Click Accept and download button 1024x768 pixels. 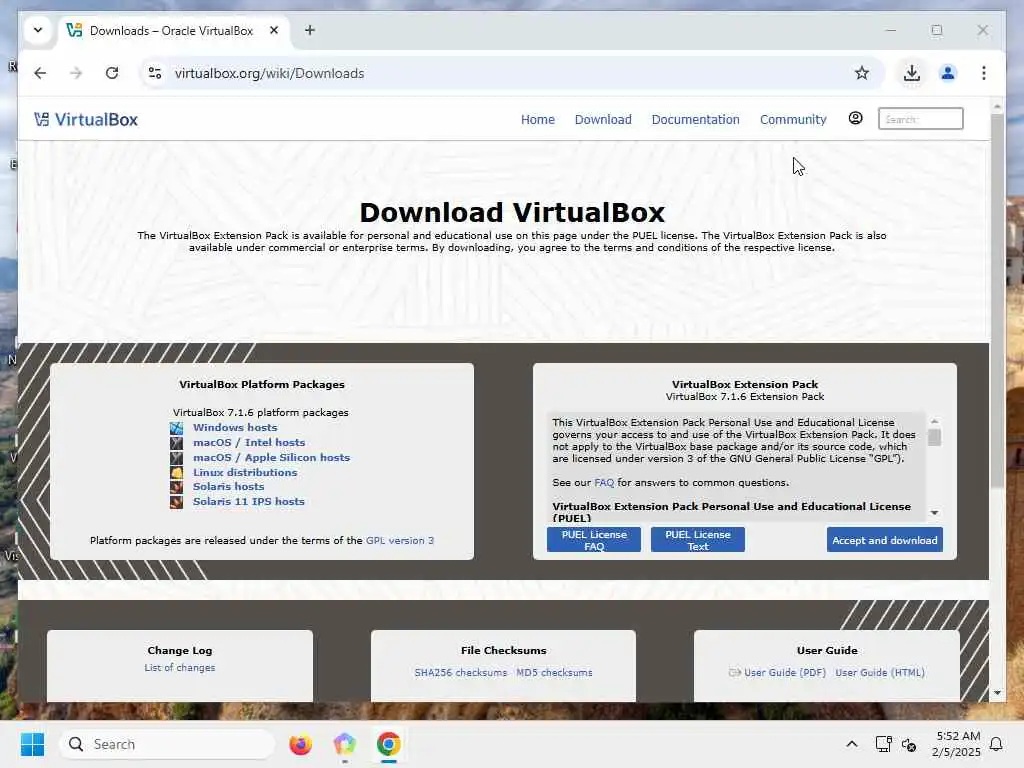884,540
